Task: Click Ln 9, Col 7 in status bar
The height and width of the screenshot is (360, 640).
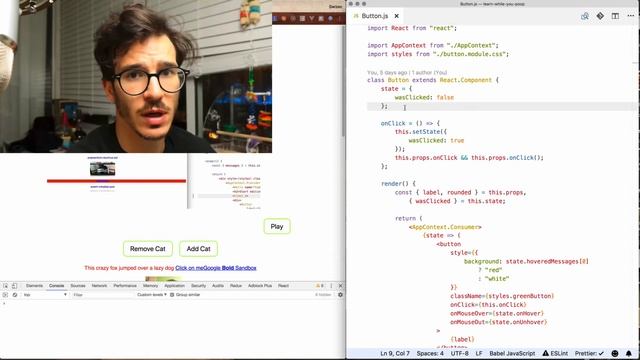Action: pyautogui.click(x=395, y=353)
